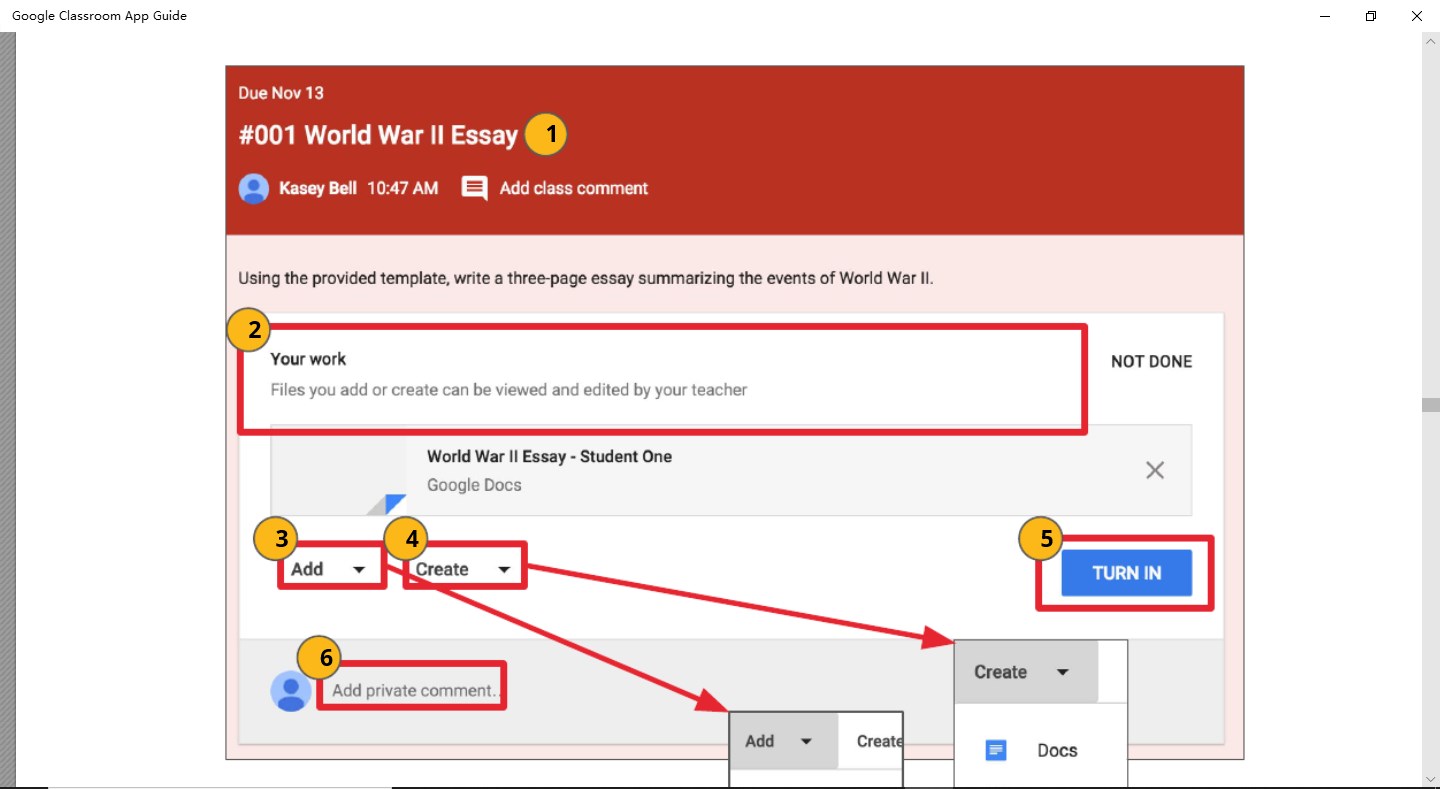Click the scrollbar up arrow

click(x=1431, y=42)
